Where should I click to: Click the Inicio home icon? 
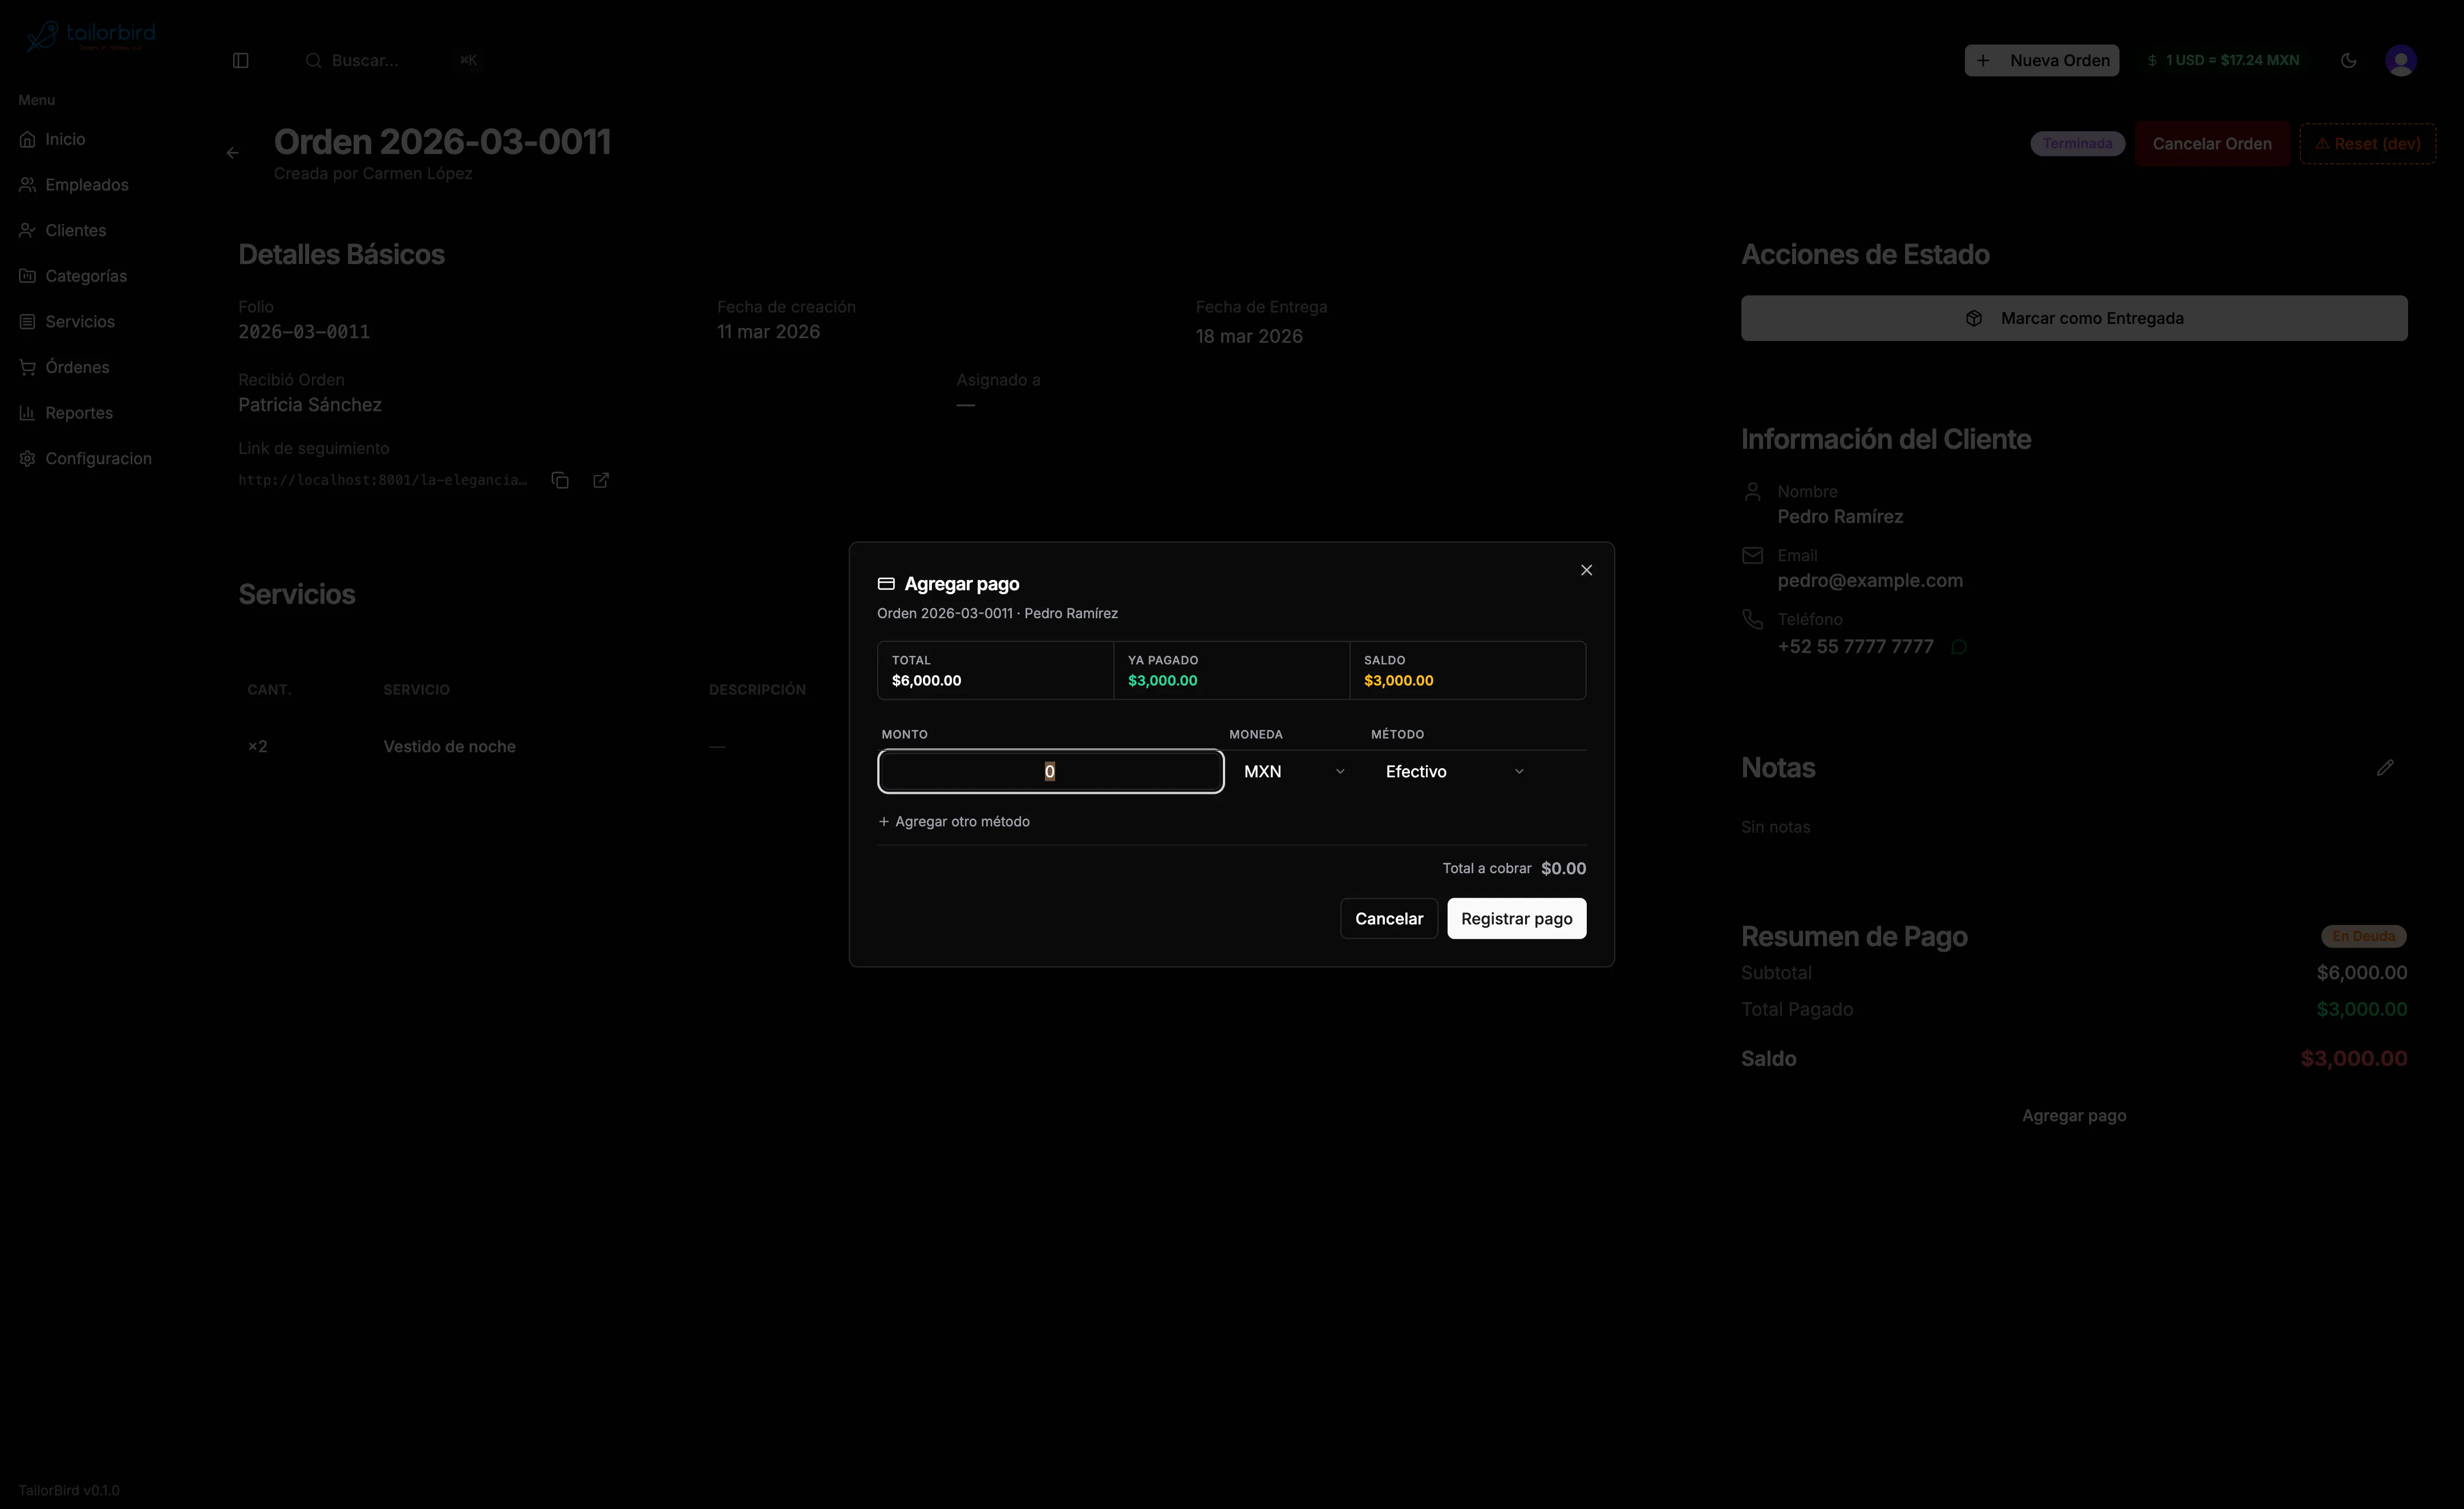coord(27,139)
